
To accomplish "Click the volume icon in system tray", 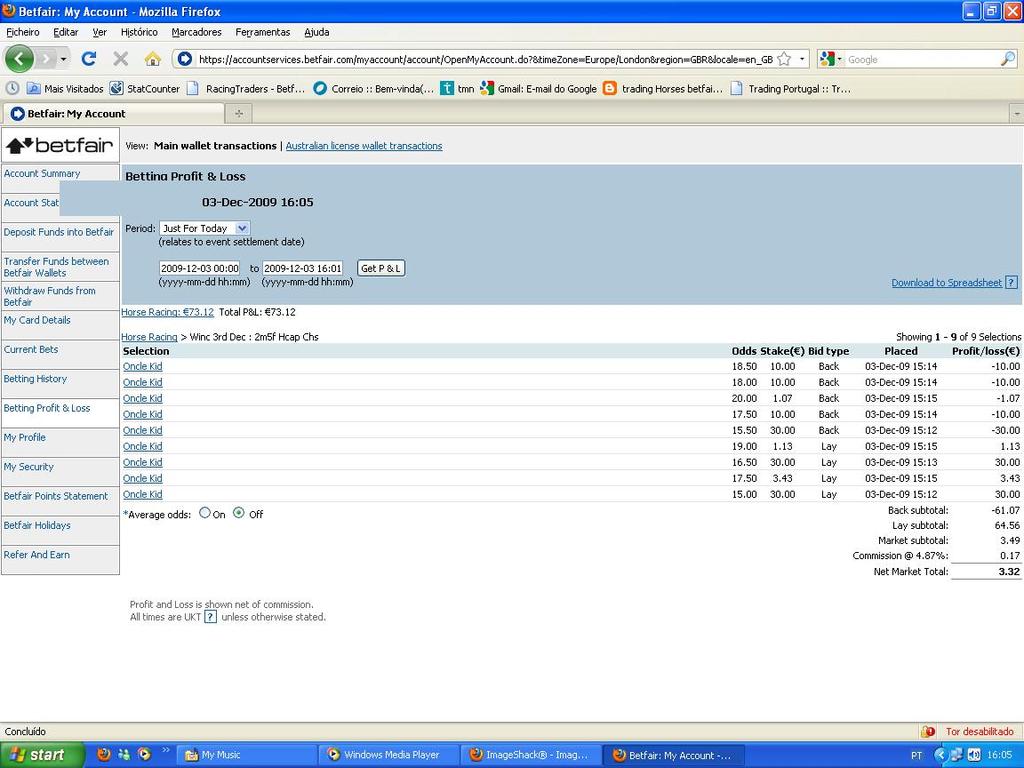I will coord(974,755).
